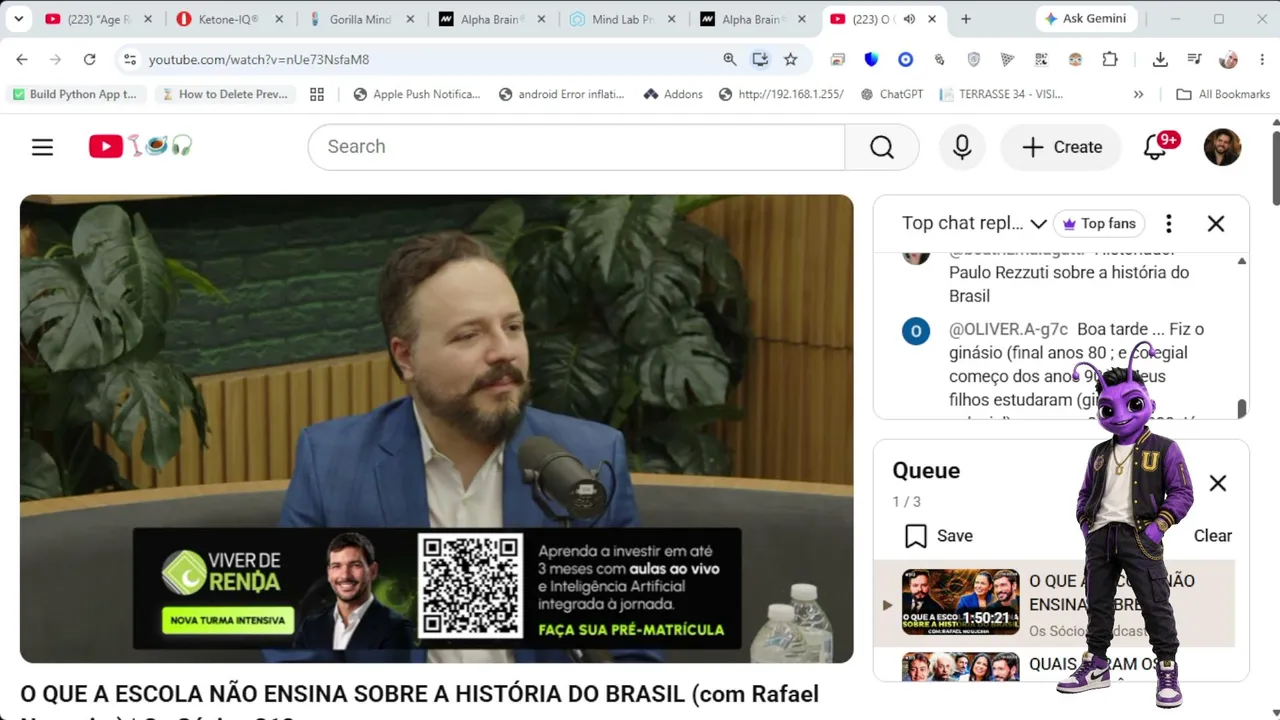Close the Queue panel
This screenshot has height=720, width=1280.
click(1217, 484)
